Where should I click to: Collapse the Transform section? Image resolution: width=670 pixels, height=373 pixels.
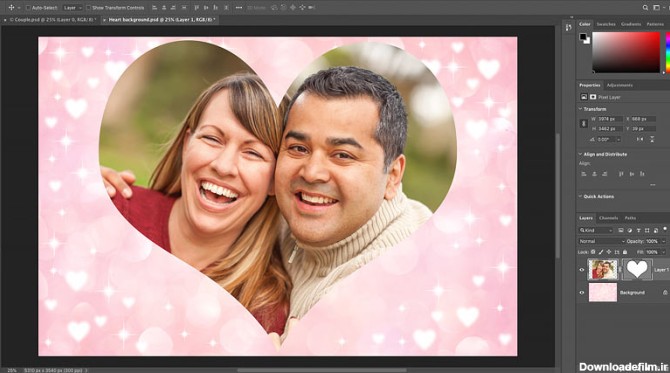(580, 109)
